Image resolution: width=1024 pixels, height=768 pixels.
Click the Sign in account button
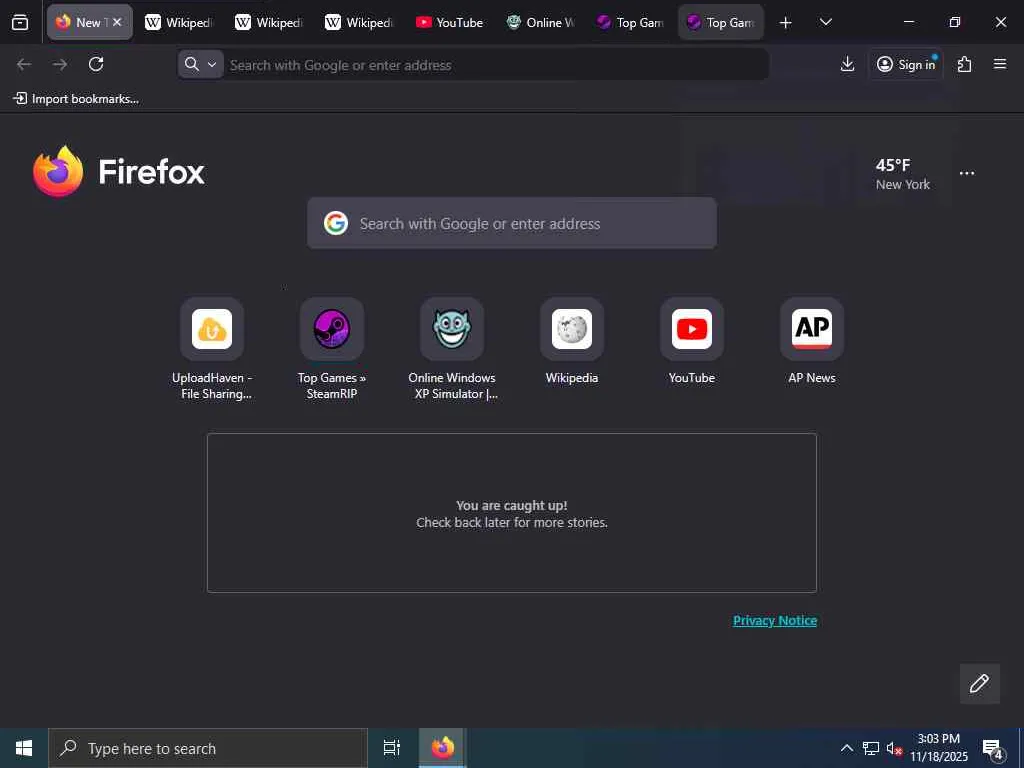click(906, 64)
